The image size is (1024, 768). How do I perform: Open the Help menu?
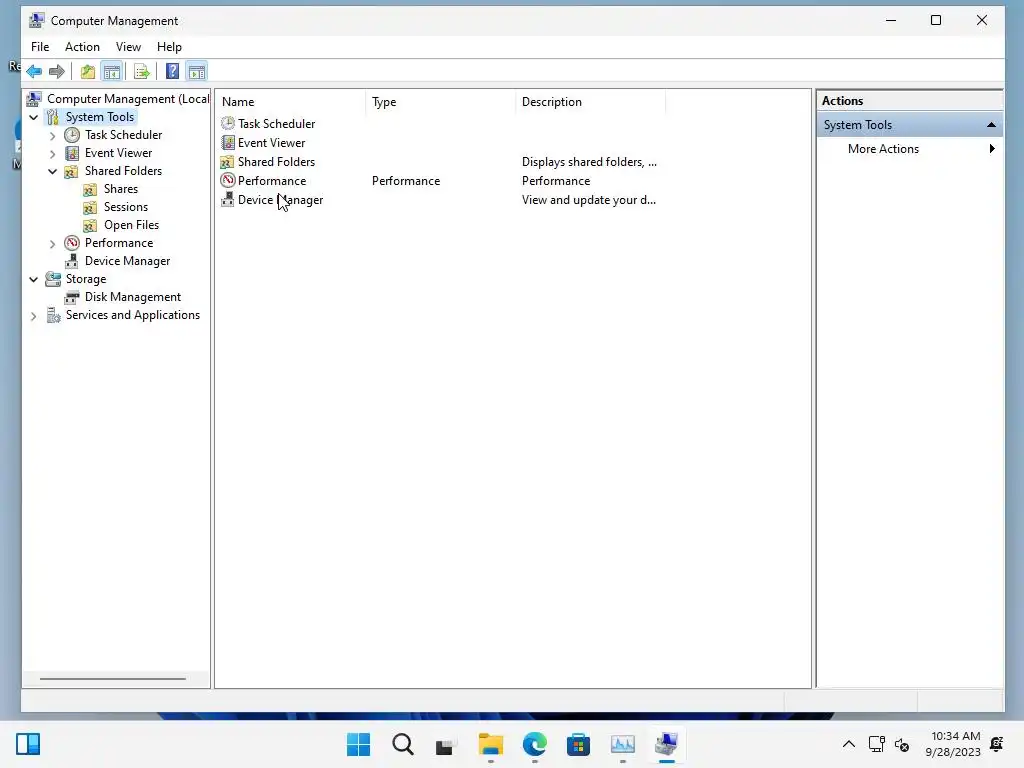click(169, 47)
